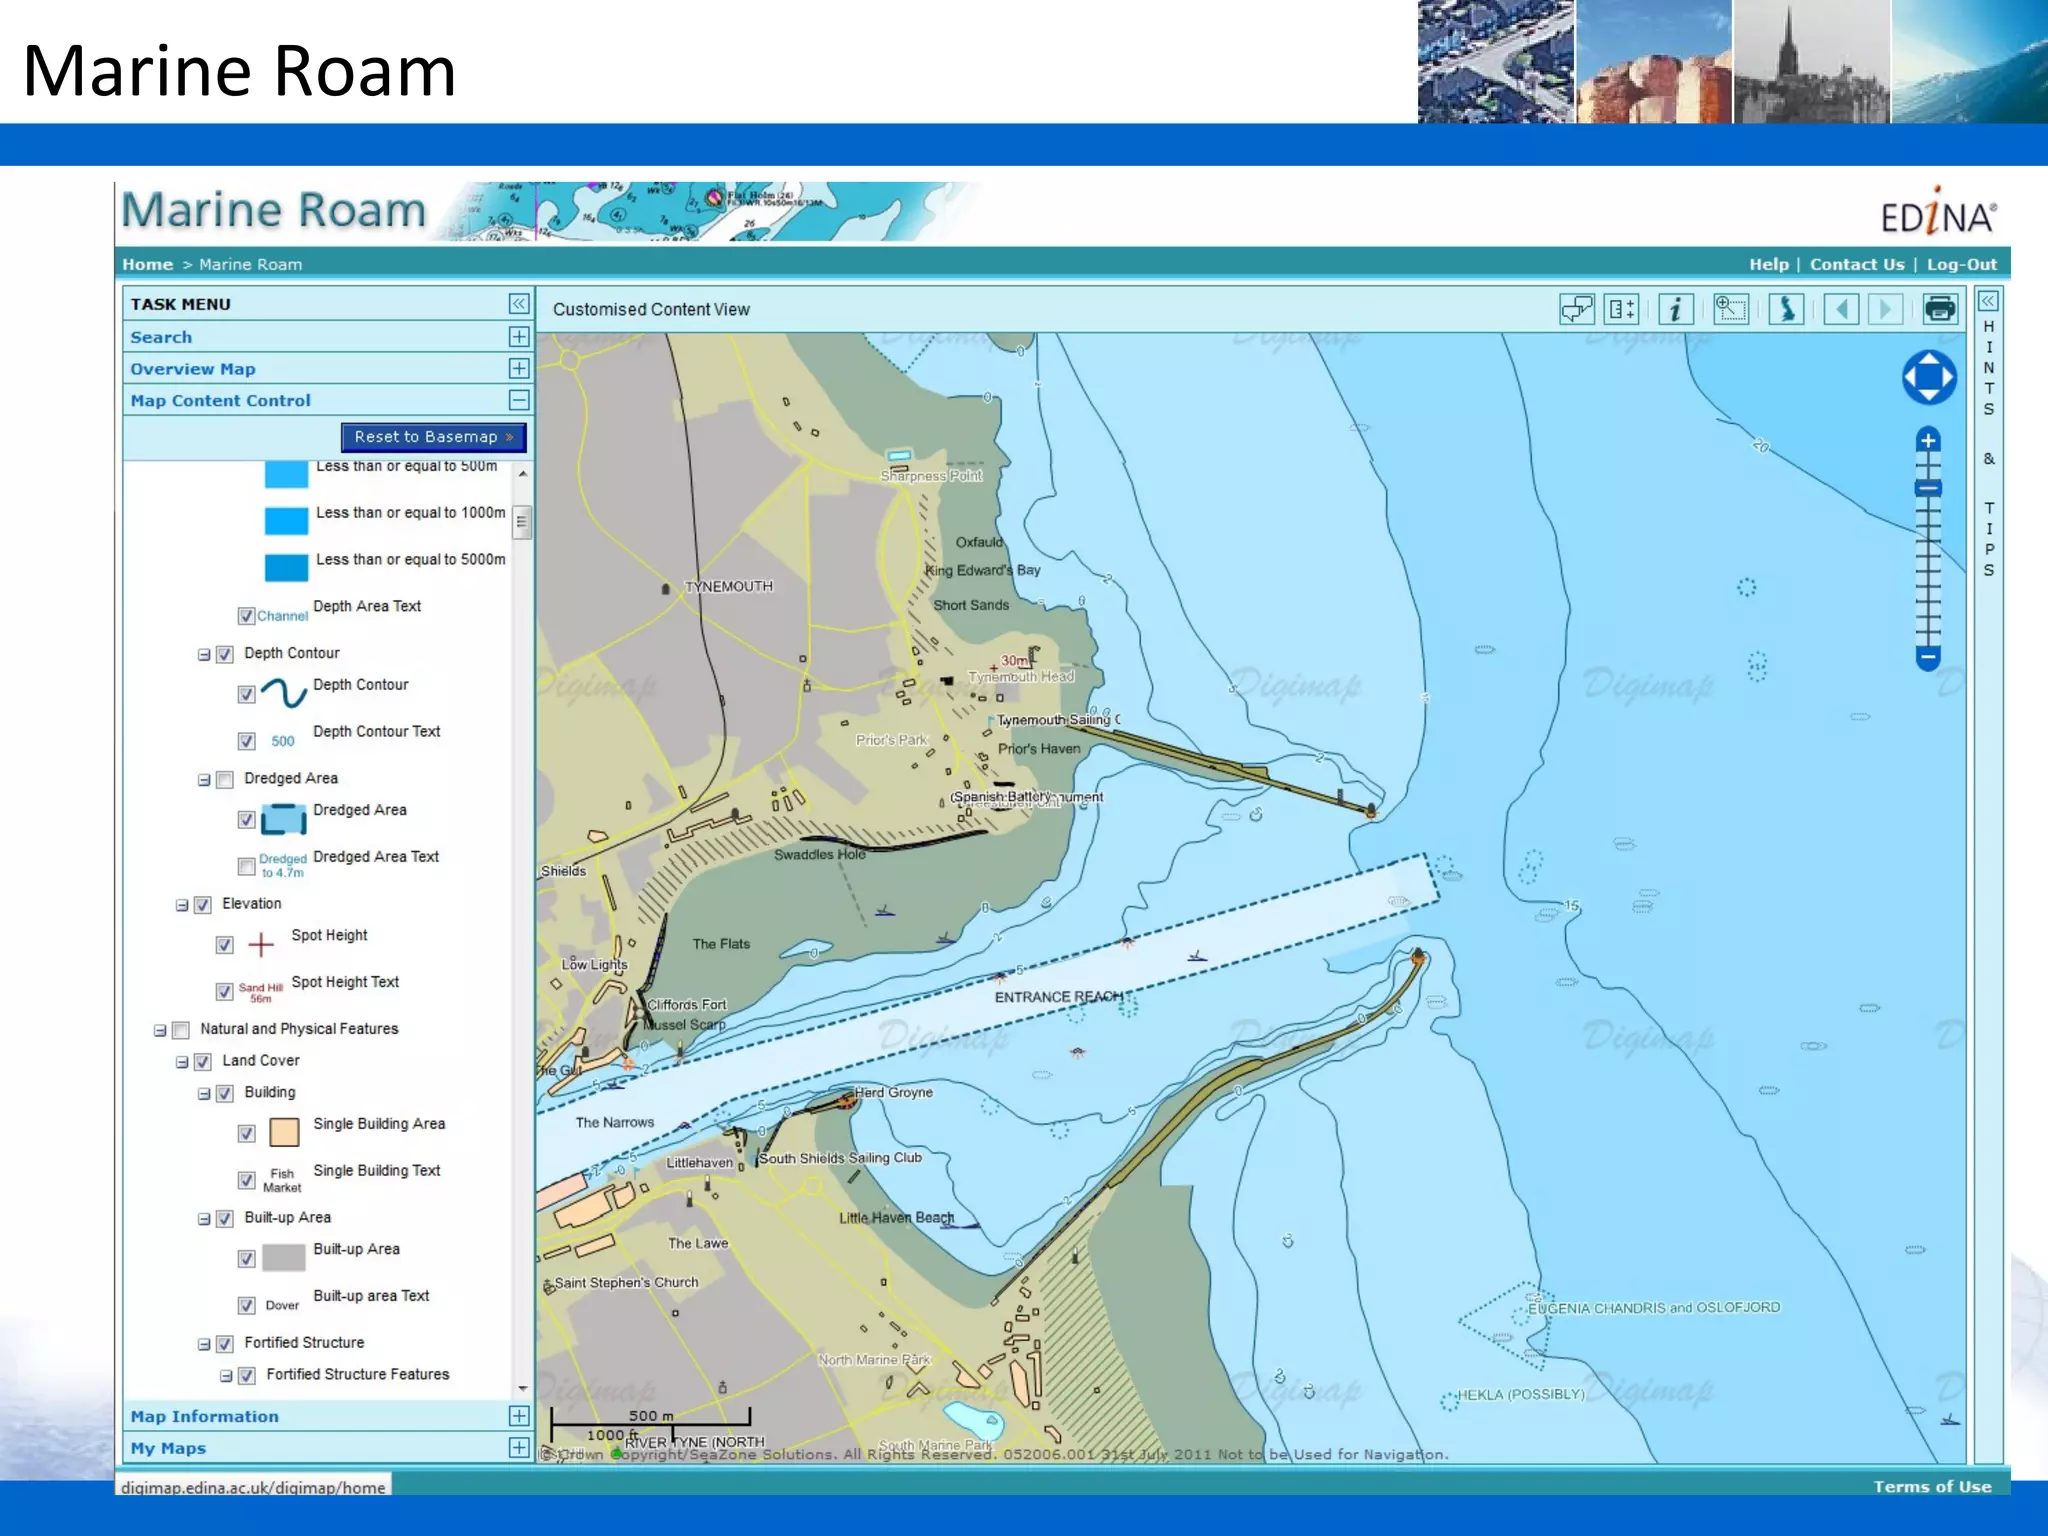Image resolution: width=2048 pixels, height=1536 pixels.
Task: Uncheck the Depth Contour Text layer
Action: [x=246, y=741]
